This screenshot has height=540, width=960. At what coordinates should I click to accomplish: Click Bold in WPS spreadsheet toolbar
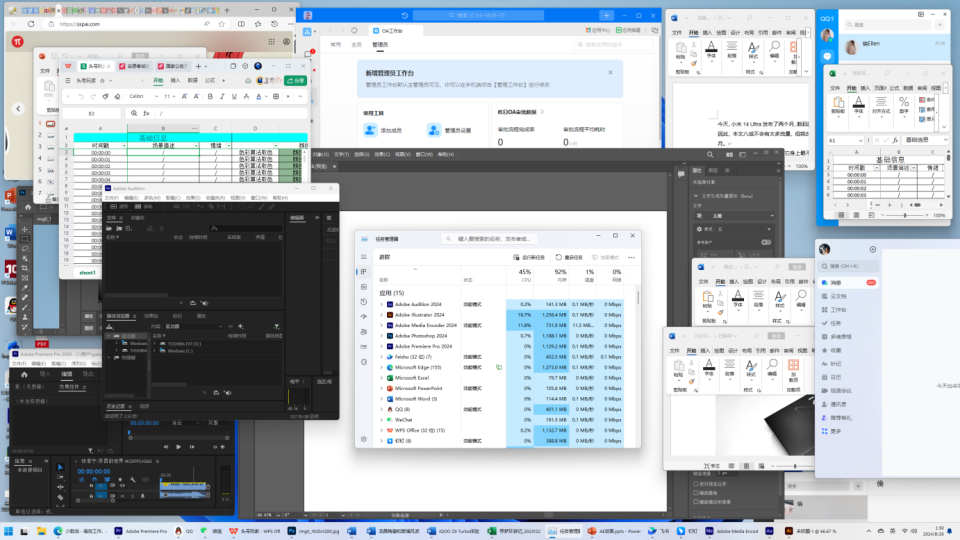(210, 96)
